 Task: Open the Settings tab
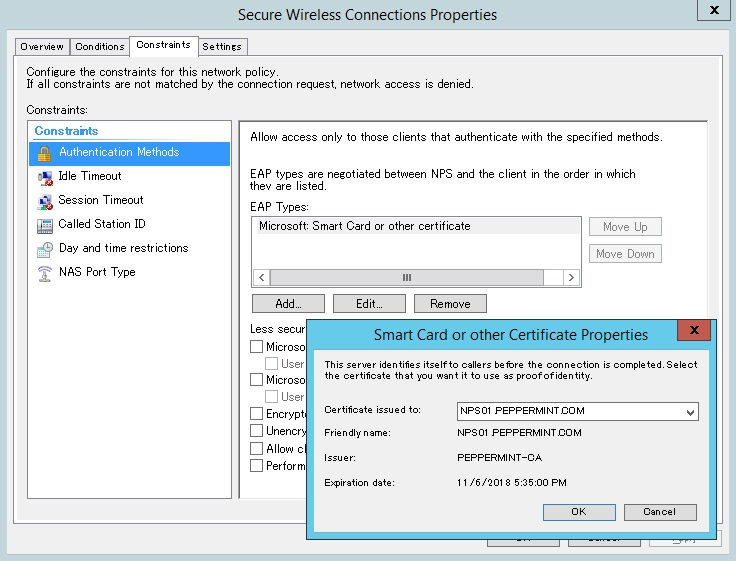tap(222, 46)
